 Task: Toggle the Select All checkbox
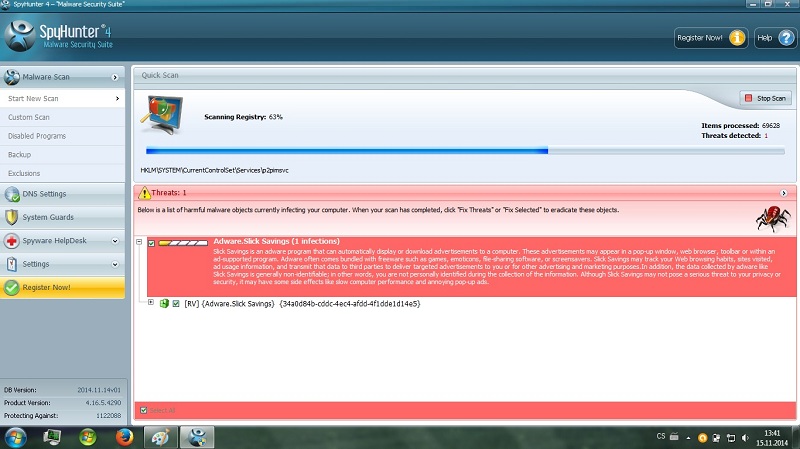144,410
